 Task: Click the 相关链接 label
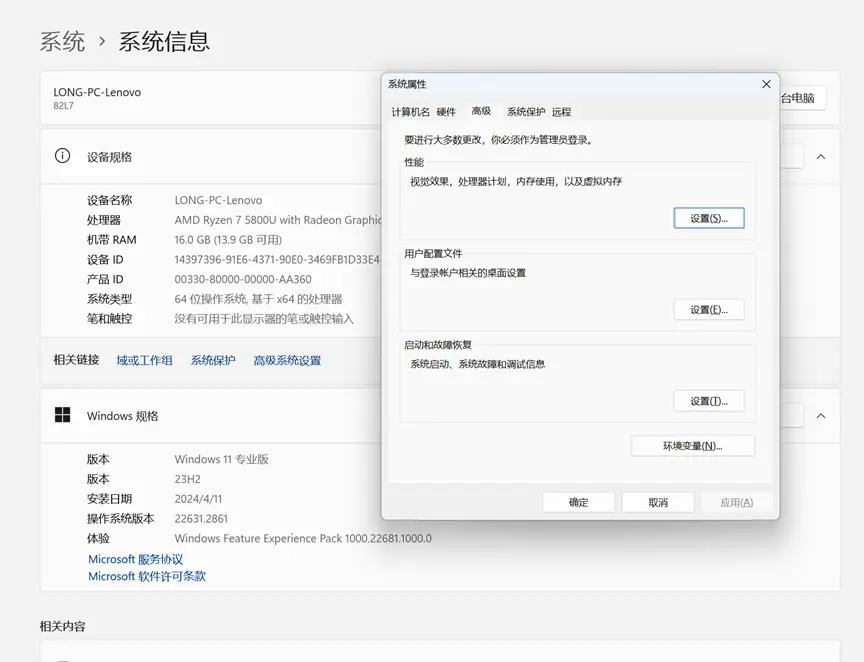click(x=76, y=360)
